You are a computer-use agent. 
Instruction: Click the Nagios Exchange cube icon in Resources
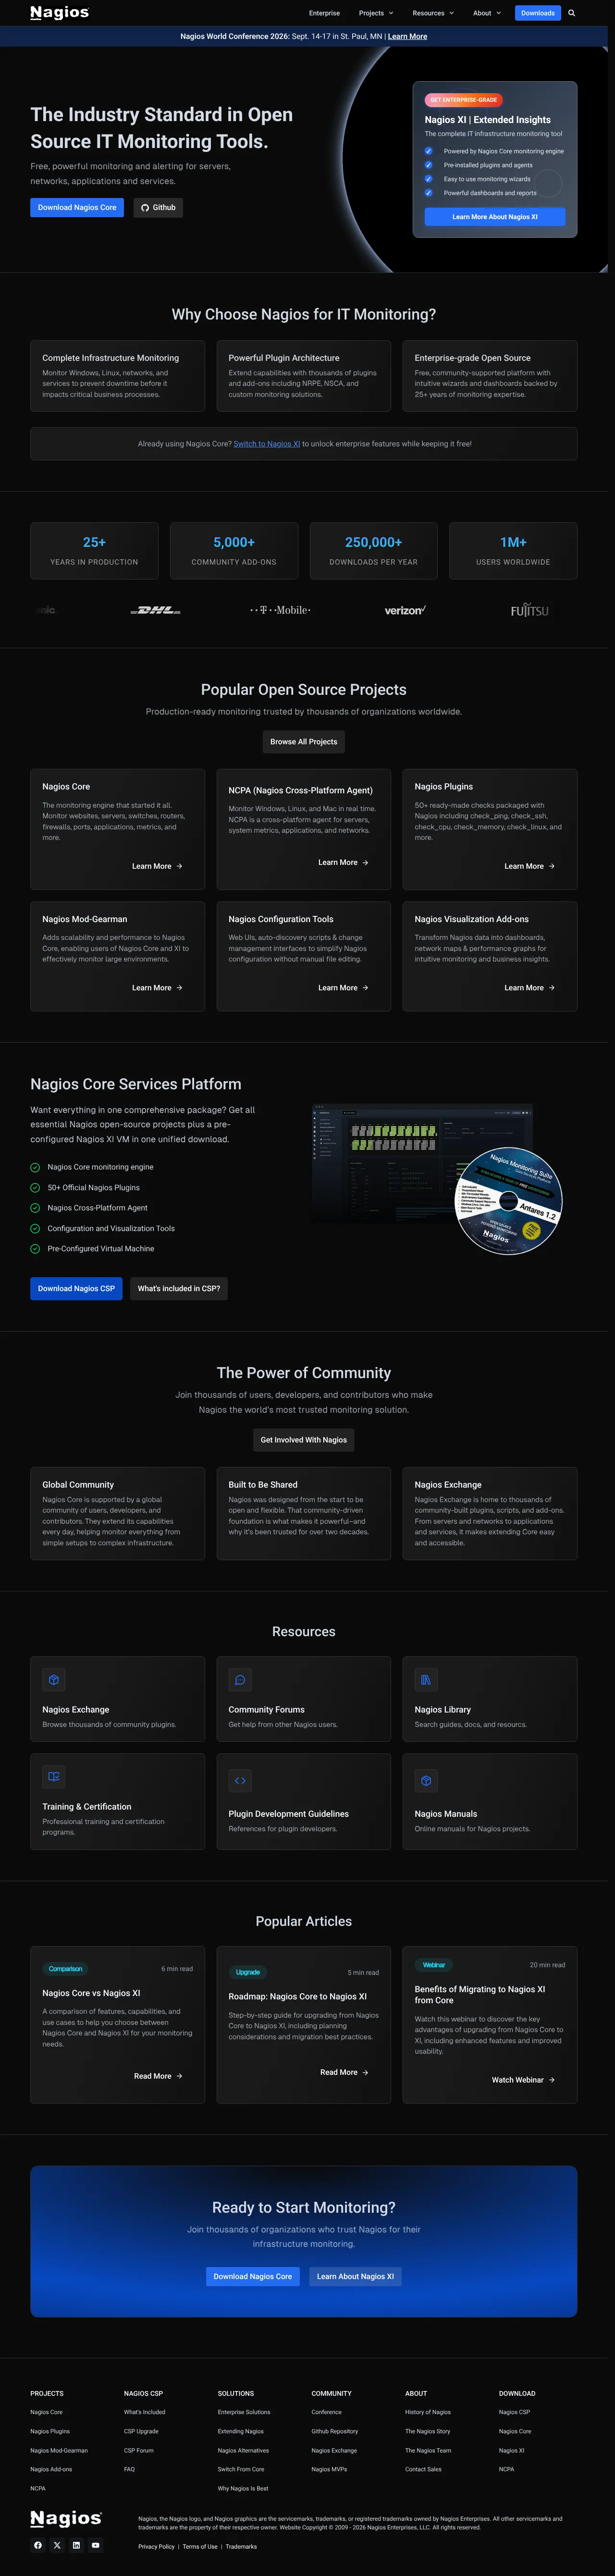(54, 1680)
